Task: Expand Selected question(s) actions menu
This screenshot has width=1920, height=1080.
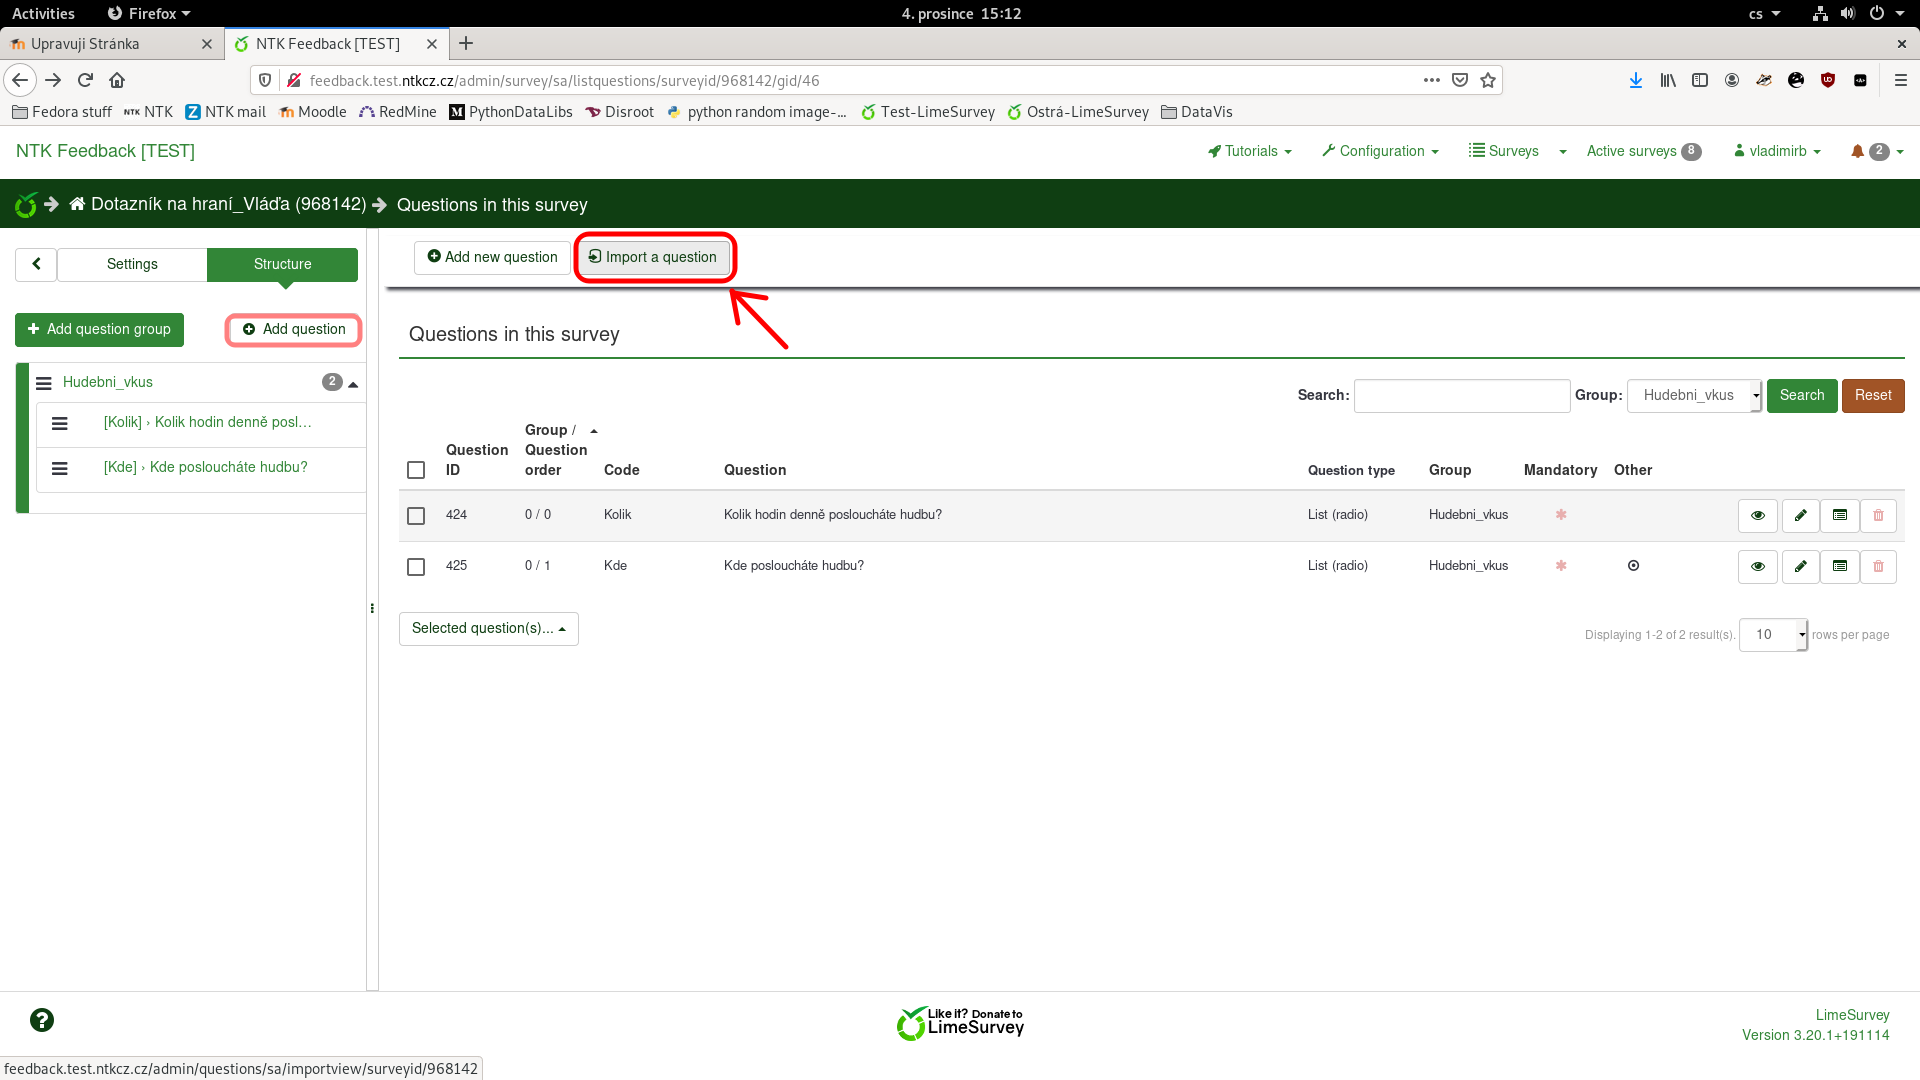Action: click(488, 628)
